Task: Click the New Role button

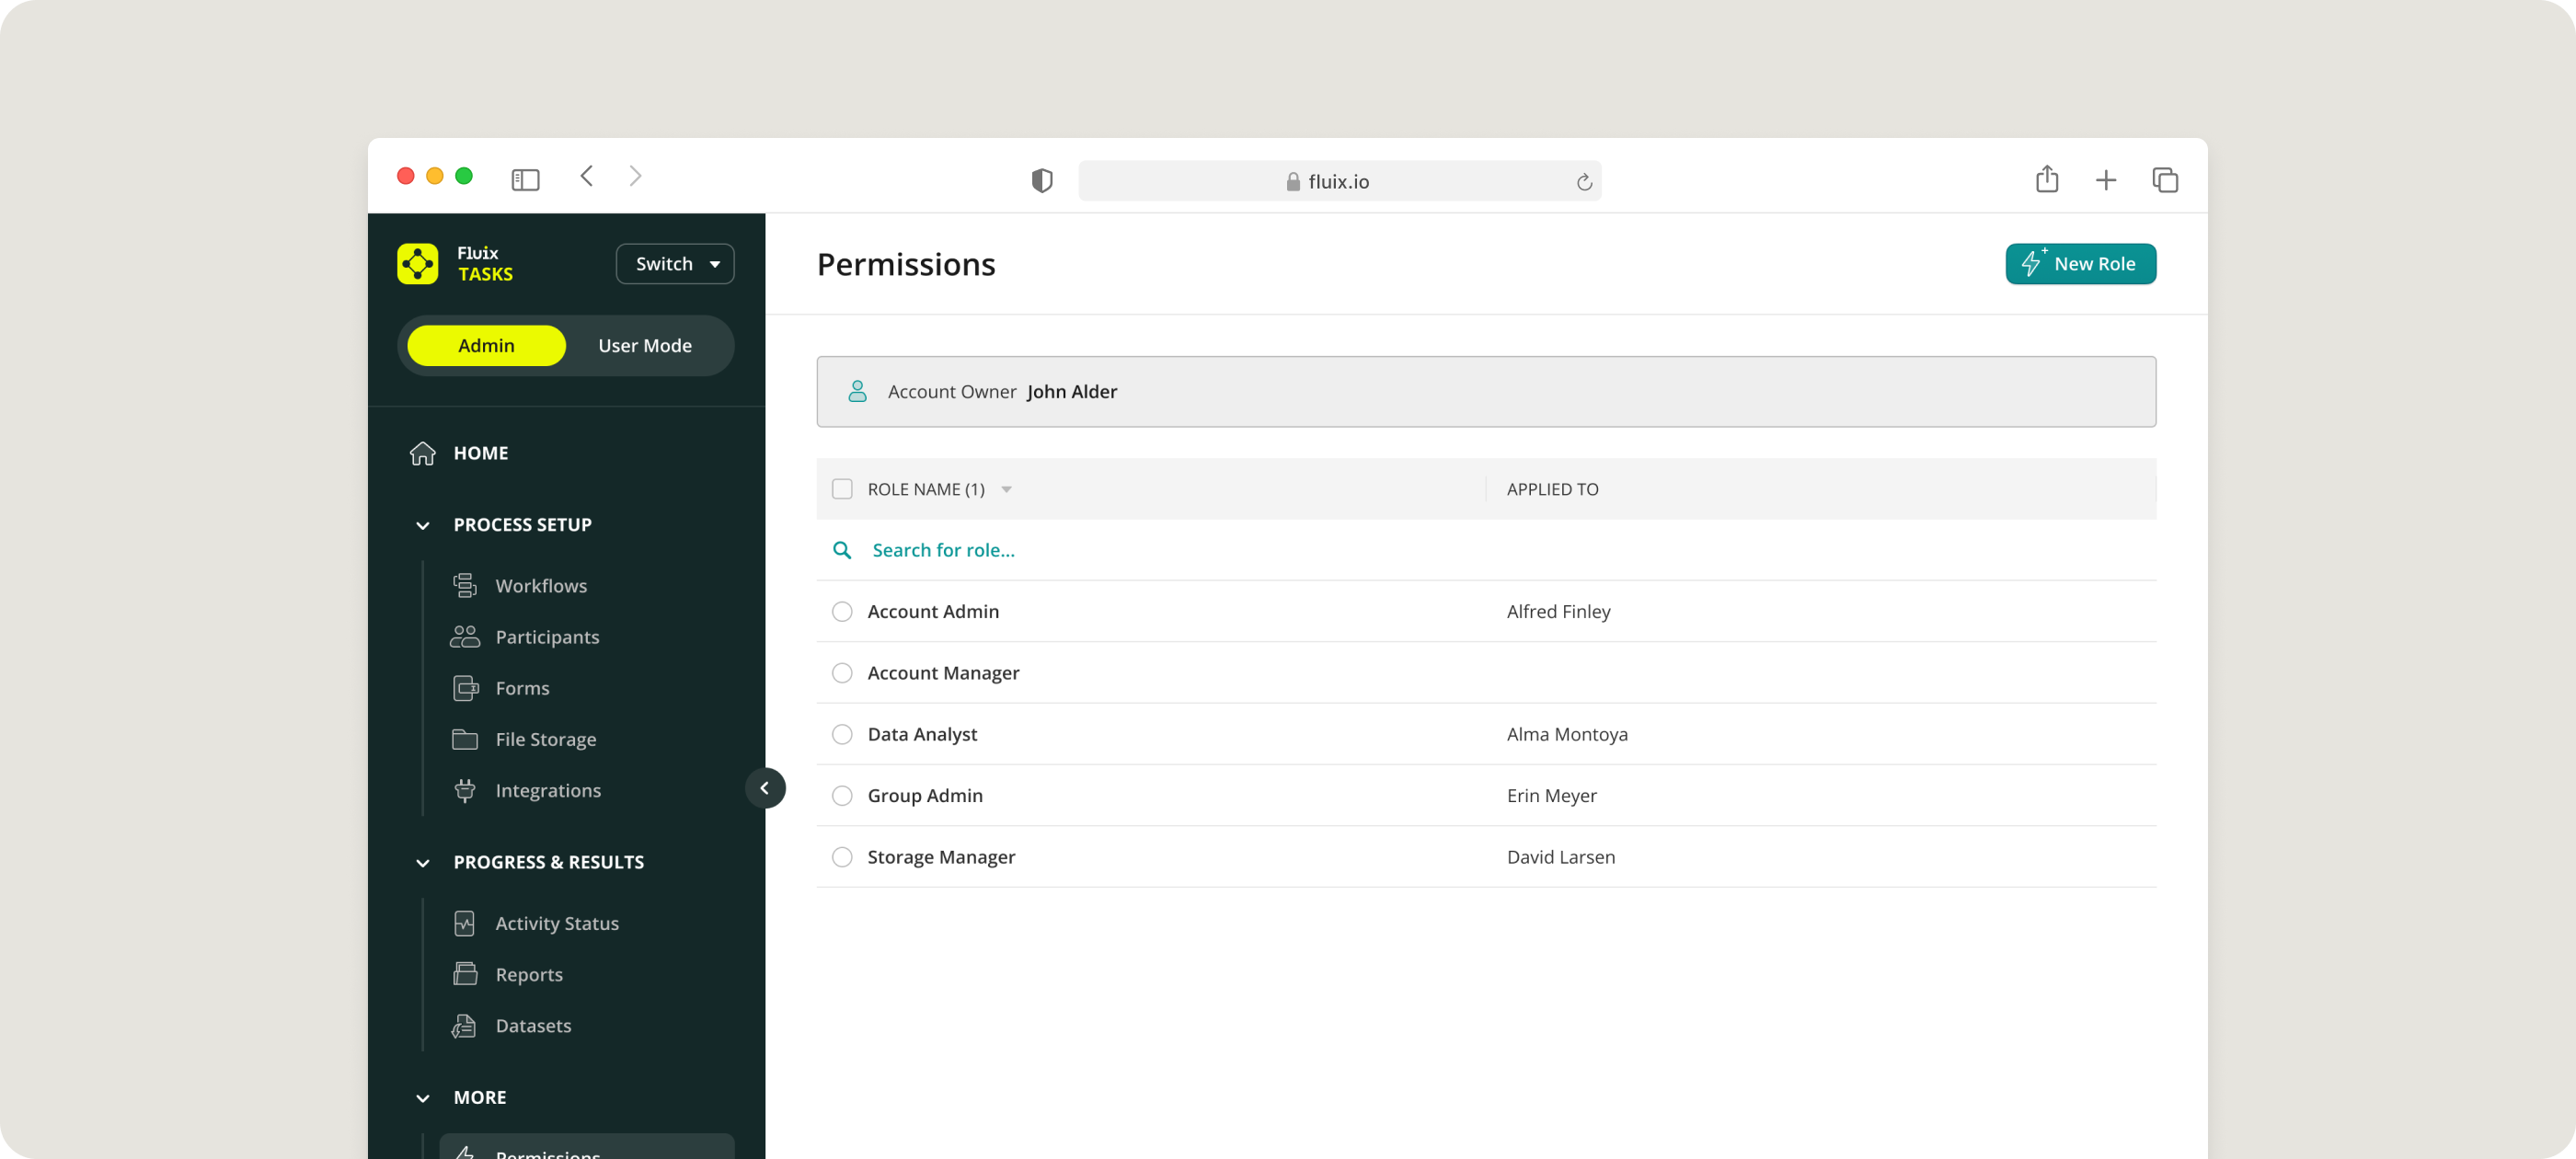Action: click(2080, 264)
